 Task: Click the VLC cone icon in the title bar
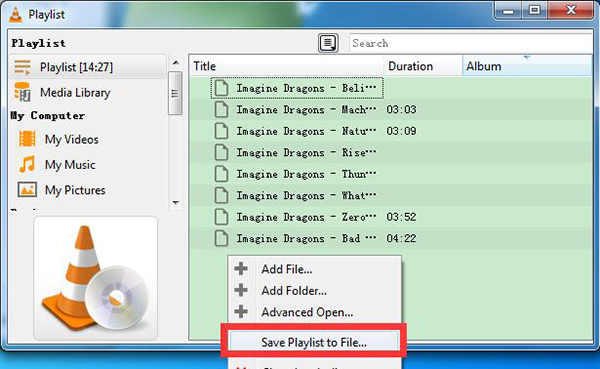tap(15, 14)
